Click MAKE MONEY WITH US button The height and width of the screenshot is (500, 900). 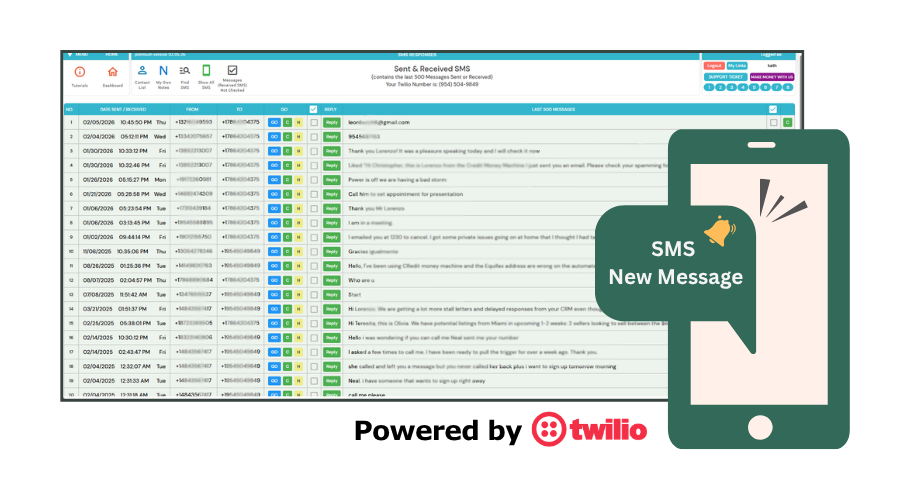pos(772,77)
